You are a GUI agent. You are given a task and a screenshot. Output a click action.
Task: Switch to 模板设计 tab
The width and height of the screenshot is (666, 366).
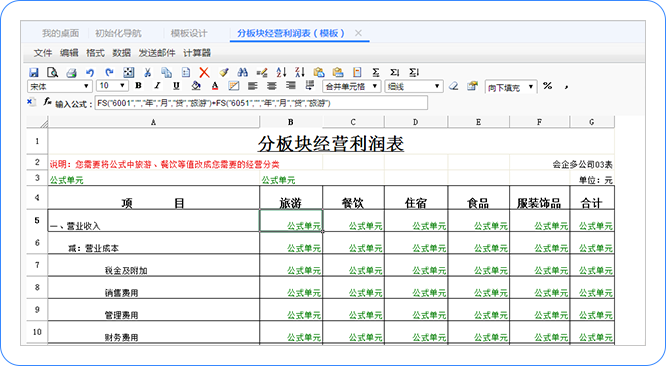[189, 33]
